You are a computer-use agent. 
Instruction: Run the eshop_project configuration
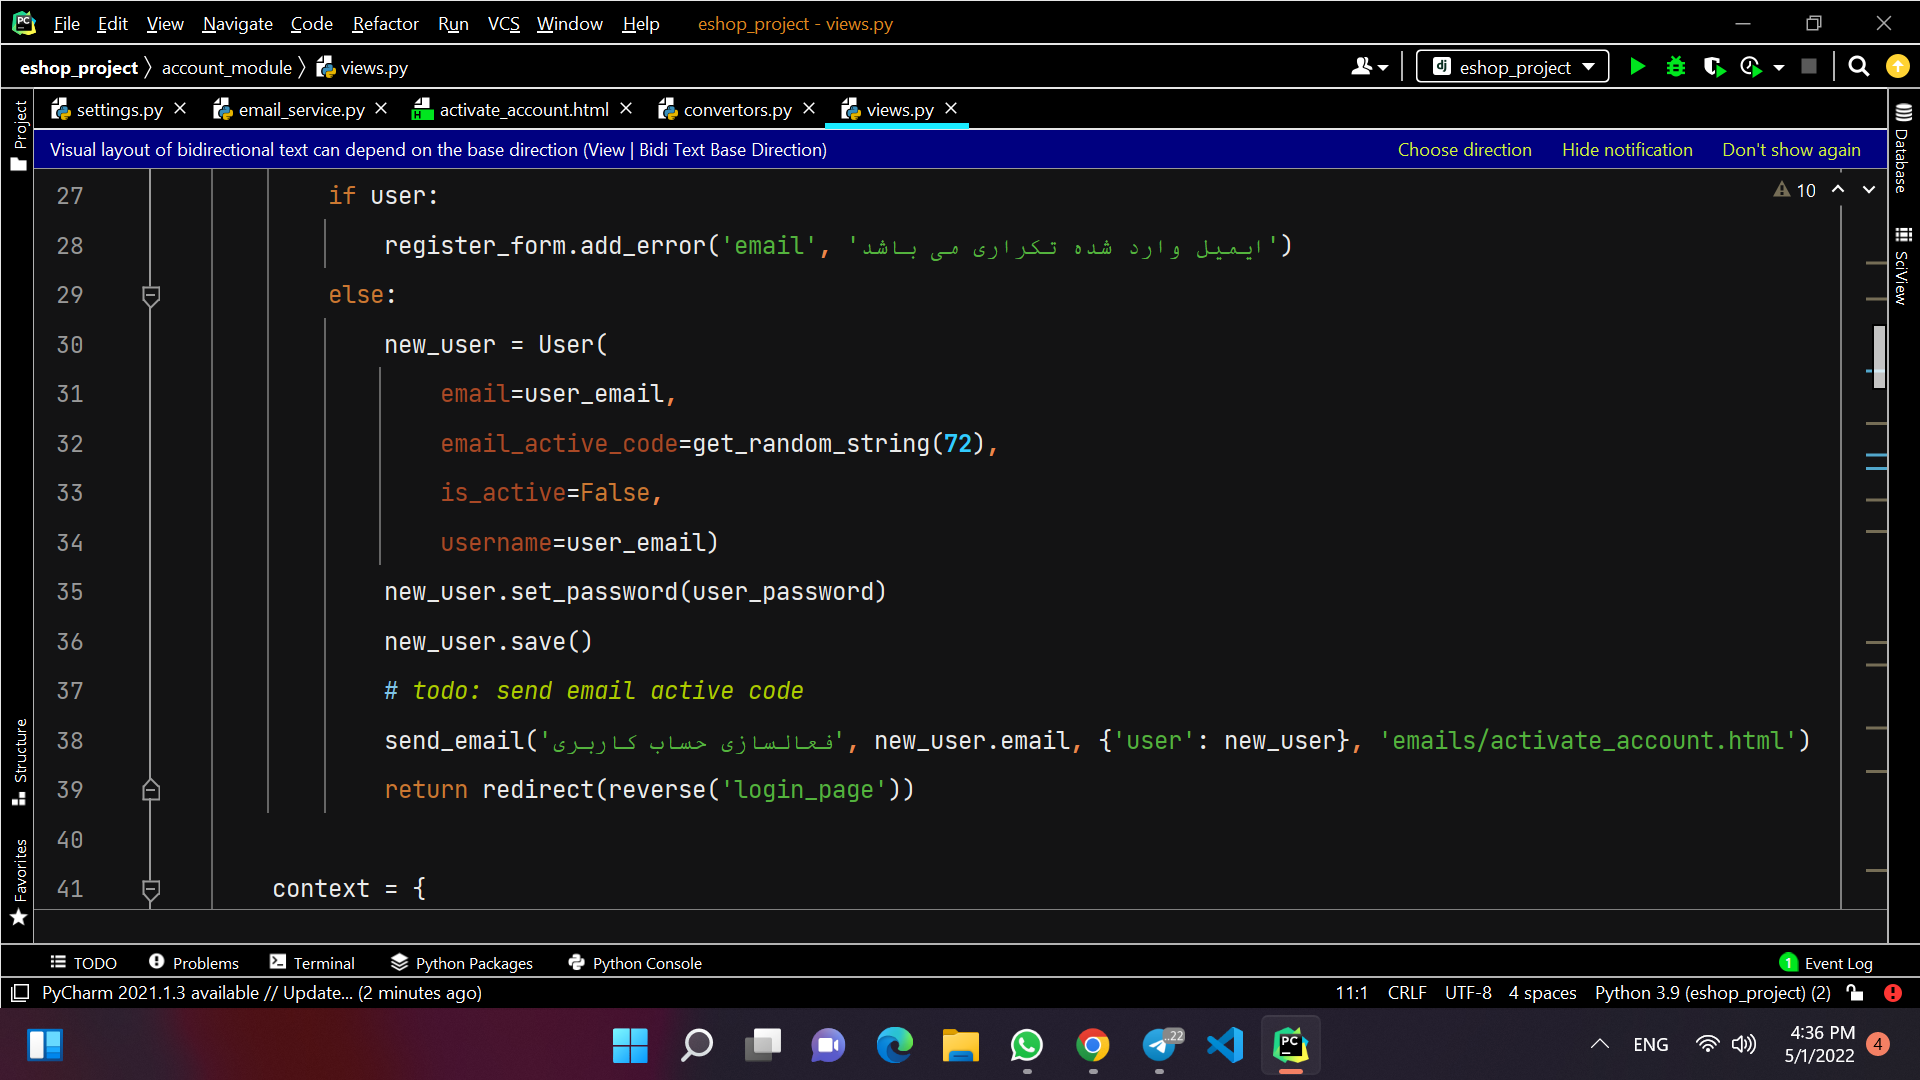(1637, 67)
